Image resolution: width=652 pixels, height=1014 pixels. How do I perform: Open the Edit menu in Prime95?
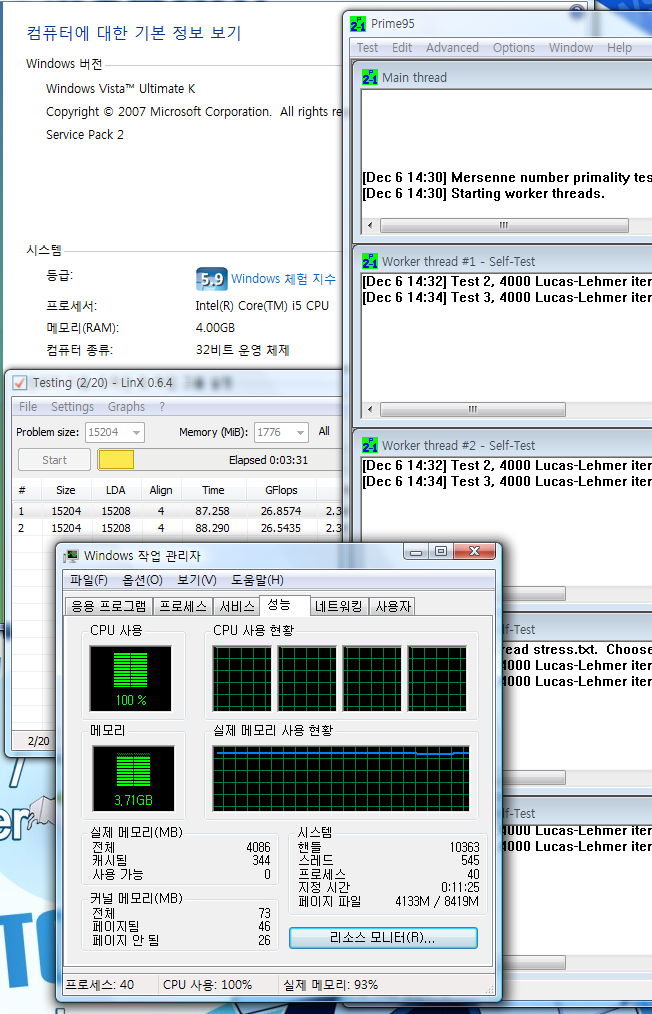click(x=402, y=48)
